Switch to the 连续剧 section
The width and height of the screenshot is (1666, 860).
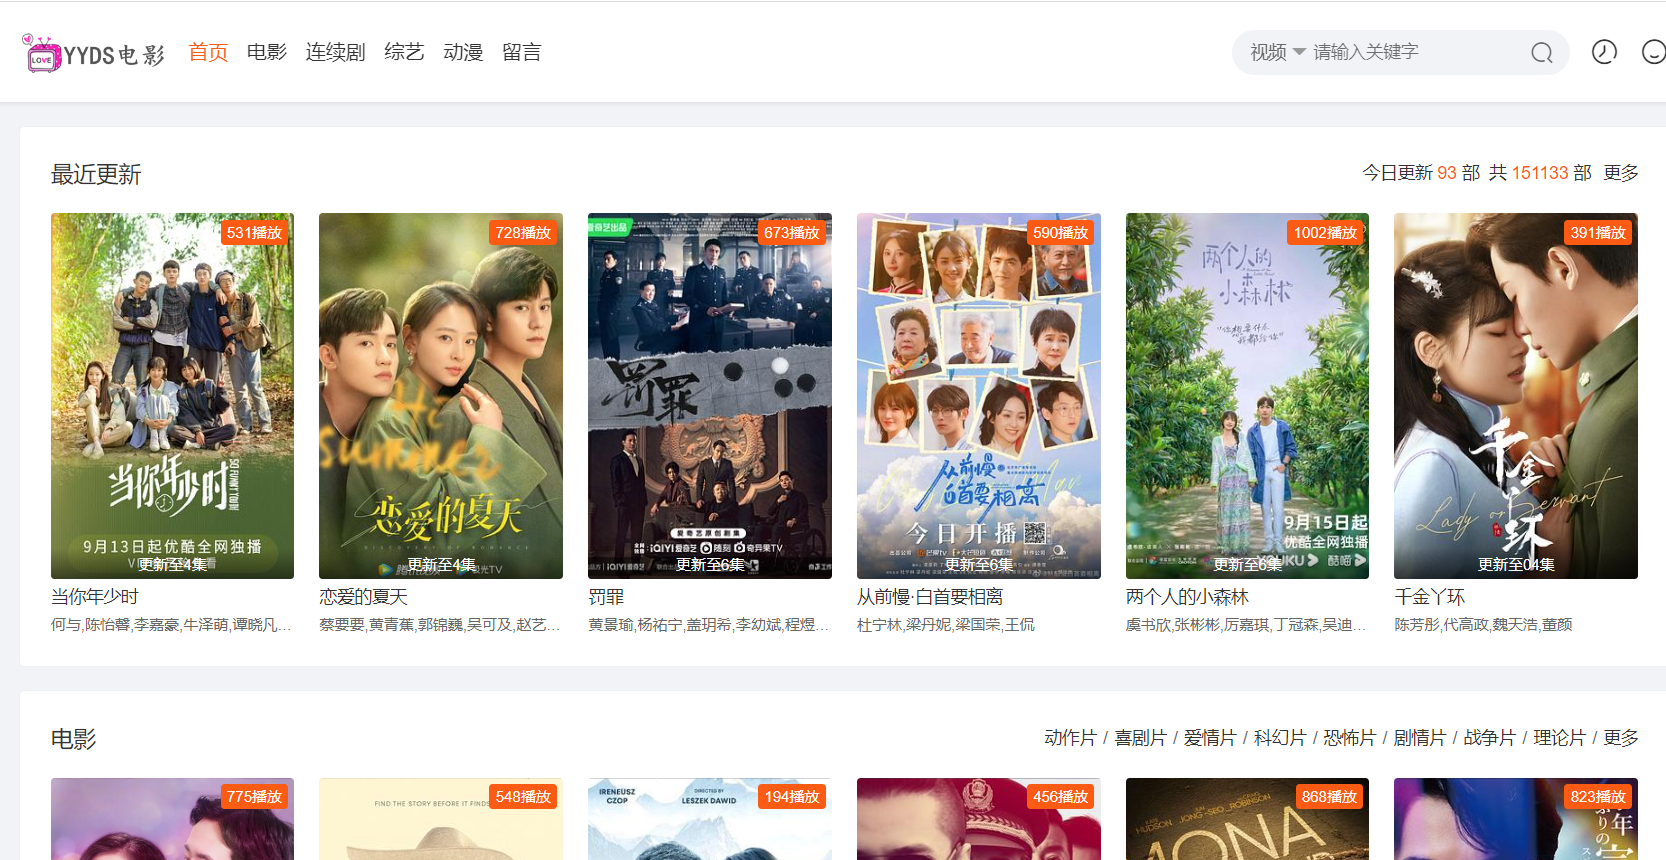[335, 52]
